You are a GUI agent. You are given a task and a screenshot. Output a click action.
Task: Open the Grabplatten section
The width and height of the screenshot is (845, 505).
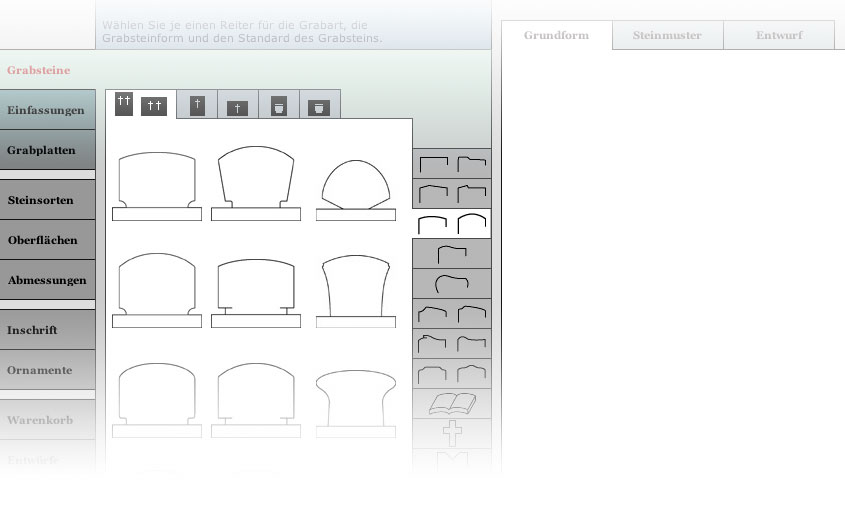tap(47, 150)
